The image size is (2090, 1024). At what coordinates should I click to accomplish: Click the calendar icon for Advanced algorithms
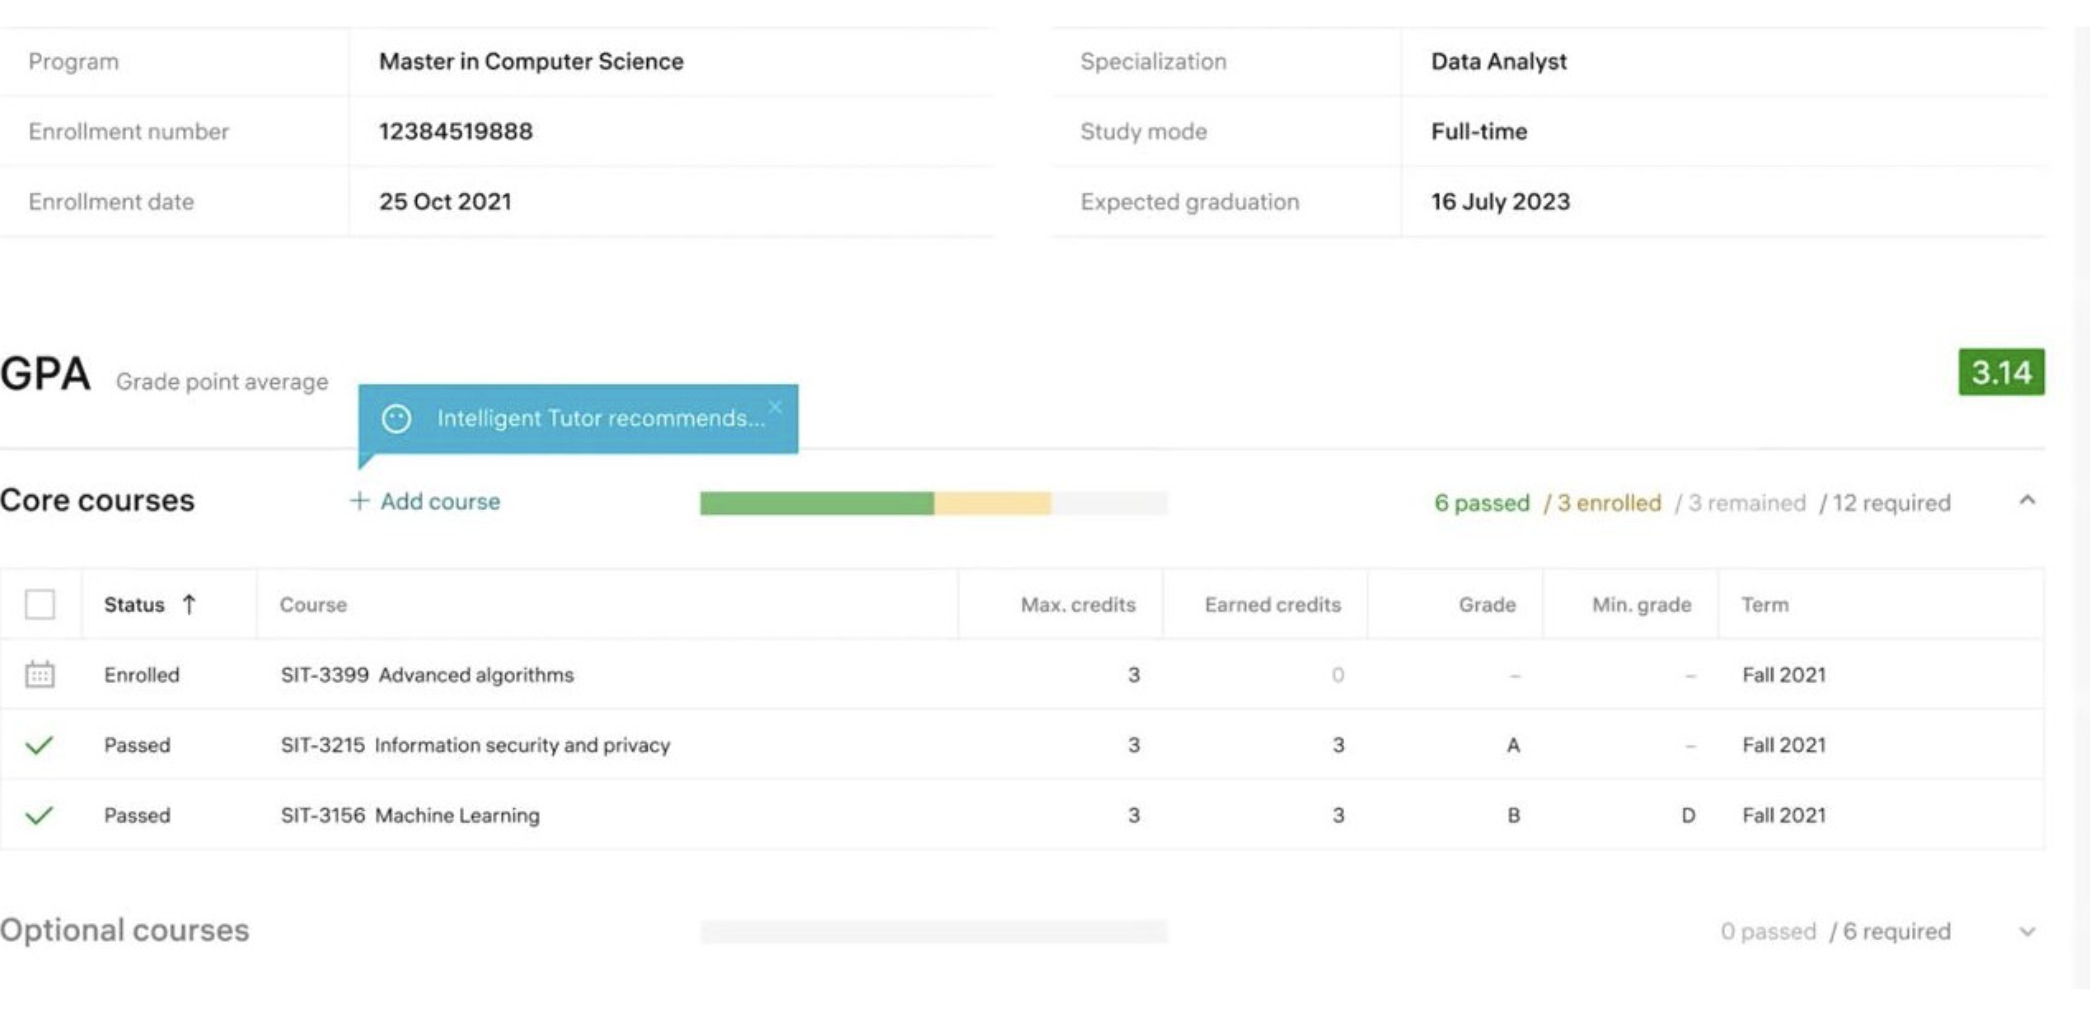(x=40, y=675)
